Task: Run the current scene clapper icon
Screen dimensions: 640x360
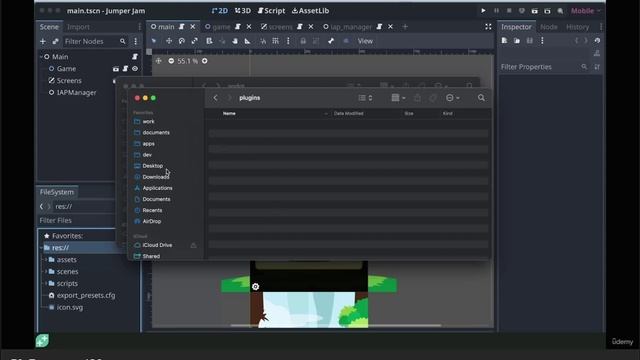Action: point(535,11)
